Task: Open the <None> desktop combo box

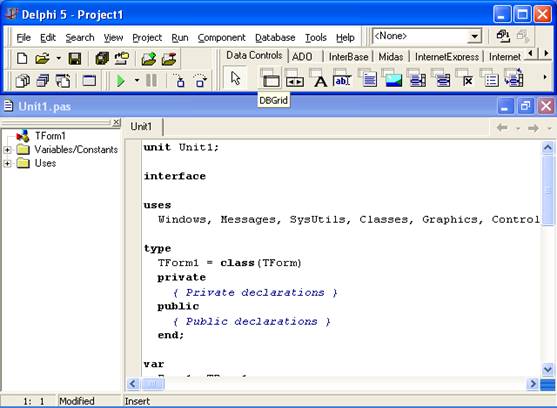Action: (x=474, y=36)
